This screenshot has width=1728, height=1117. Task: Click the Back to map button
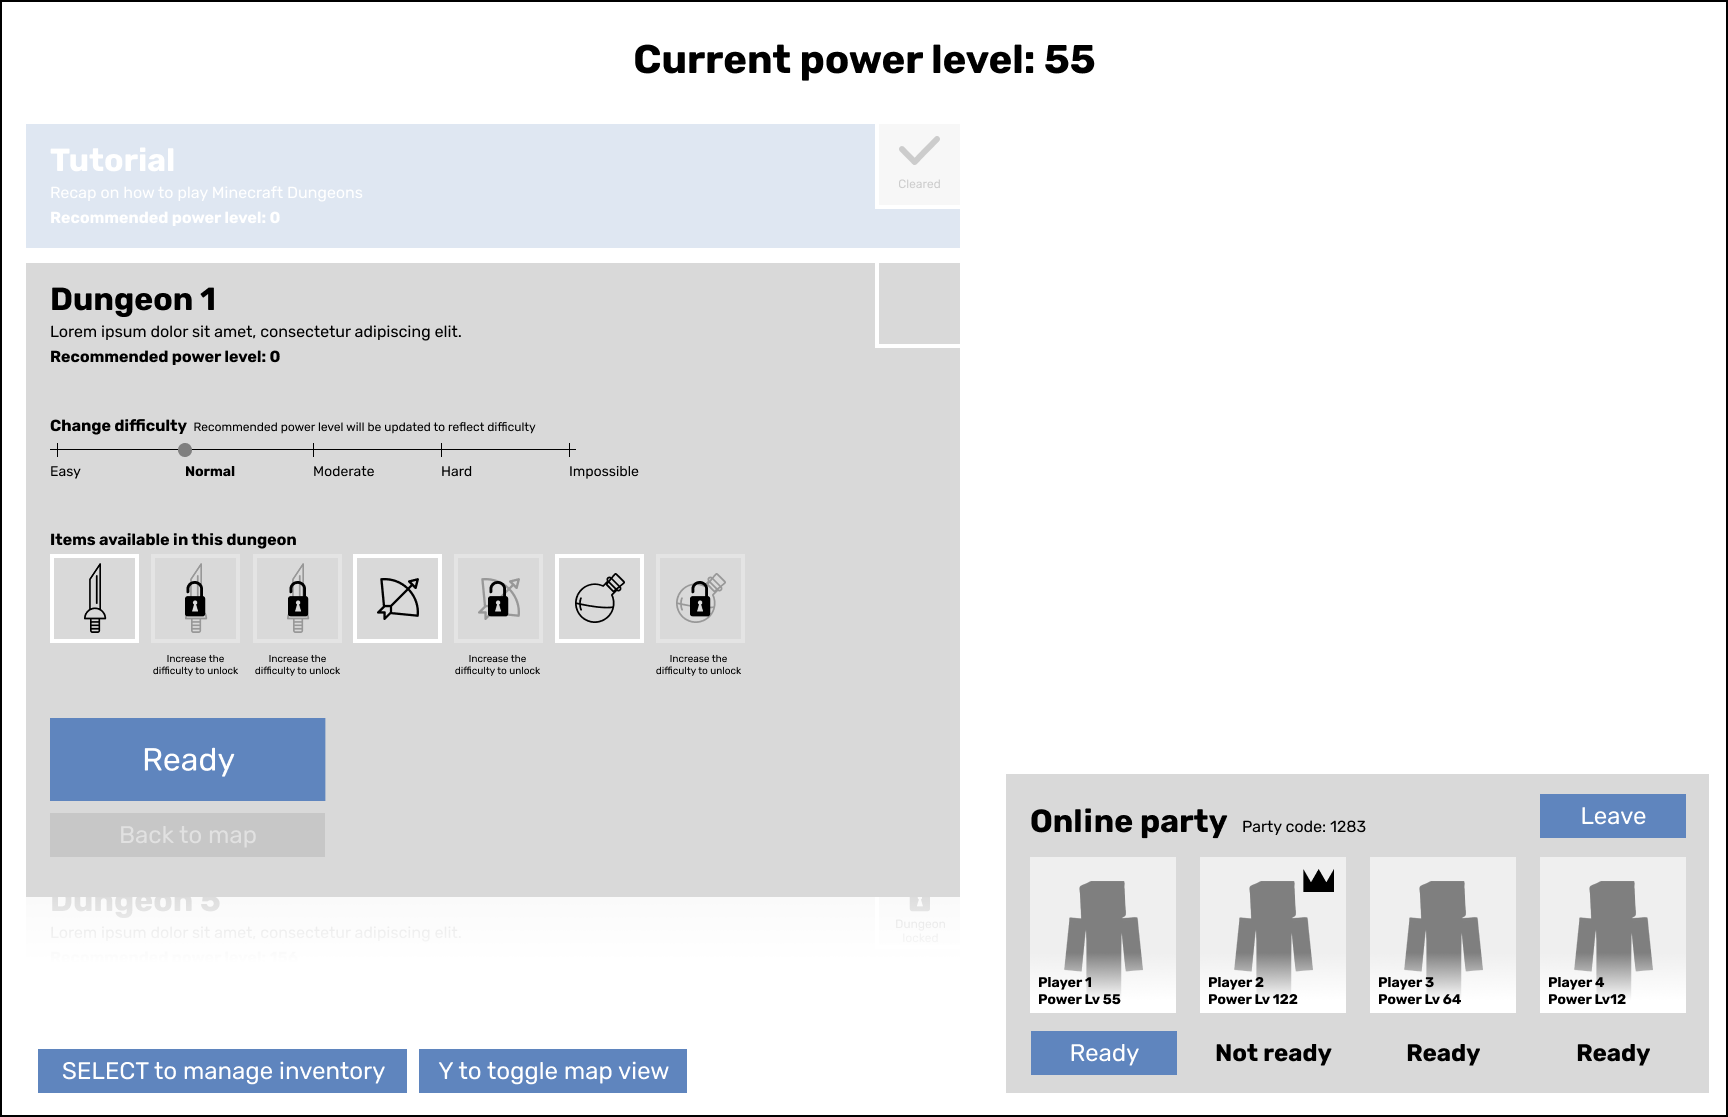(x=188, y=835)
